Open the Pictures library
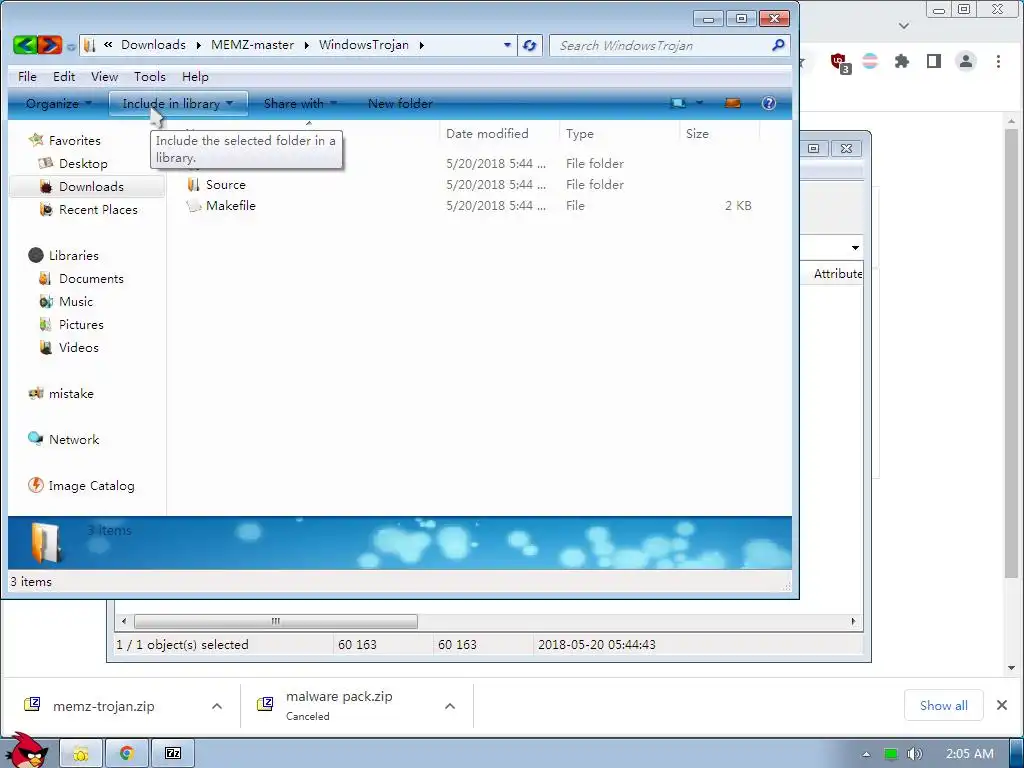Viewport: 1024px width, 768px height. [81, 325]
